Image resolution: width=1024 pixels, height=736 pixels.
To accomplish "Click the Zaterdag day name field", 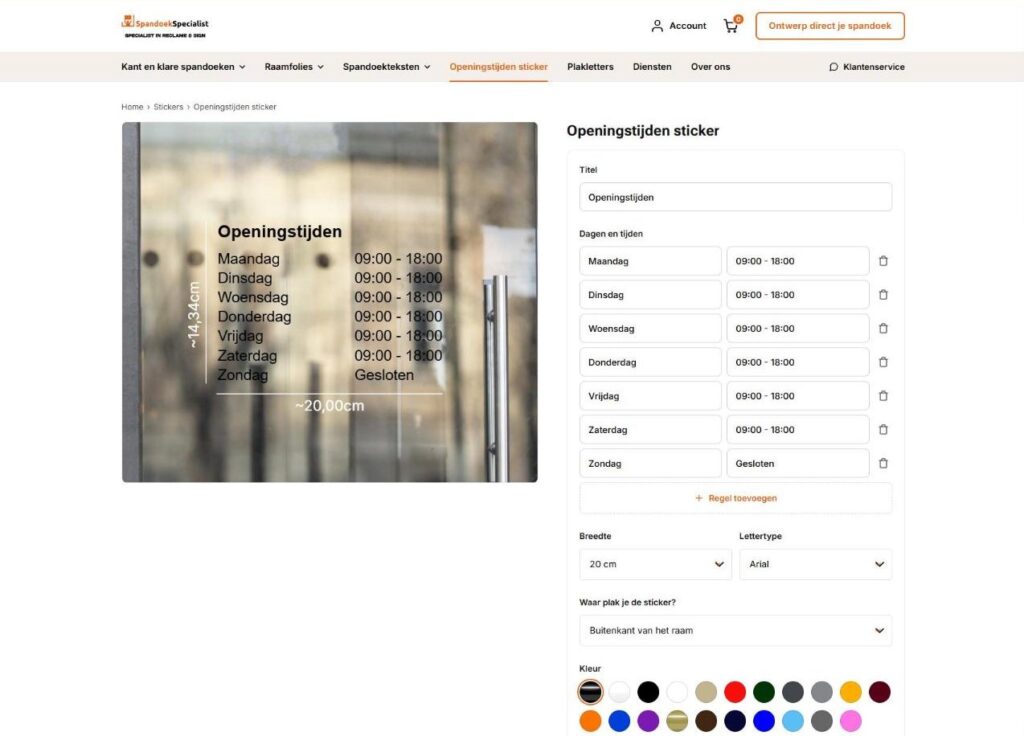I will click(650, 430).
